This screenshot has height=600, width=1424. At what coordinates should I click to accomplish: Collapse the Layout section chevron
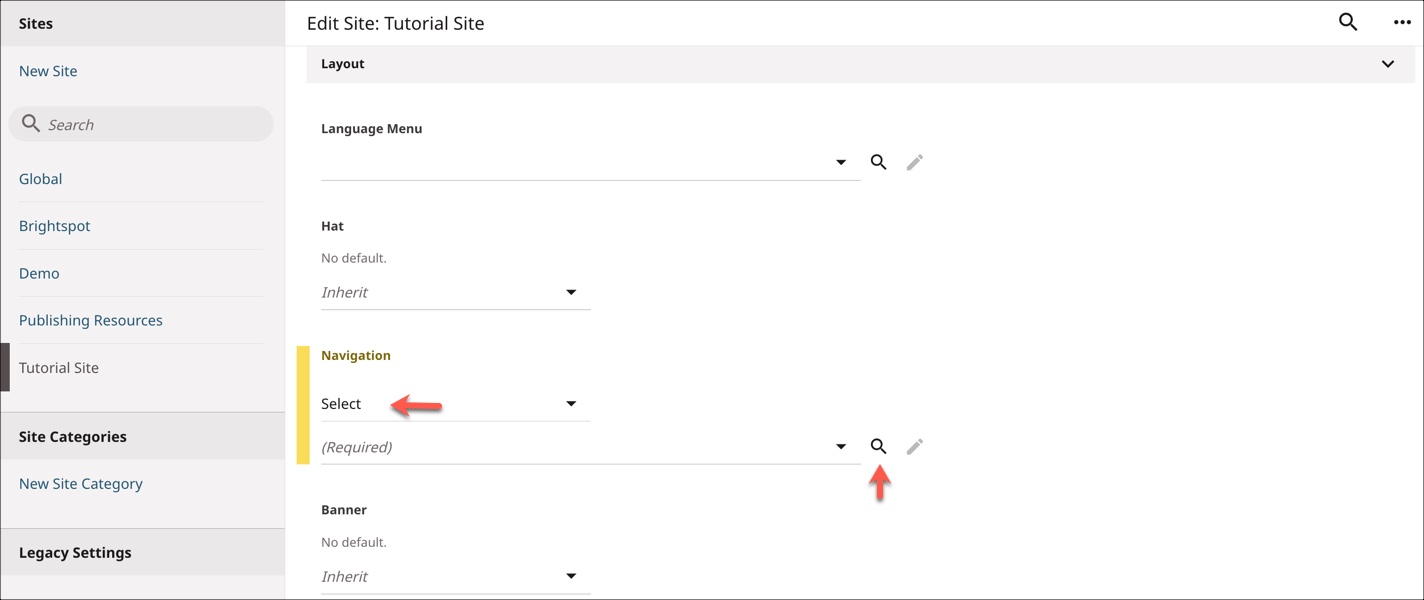1388,64
